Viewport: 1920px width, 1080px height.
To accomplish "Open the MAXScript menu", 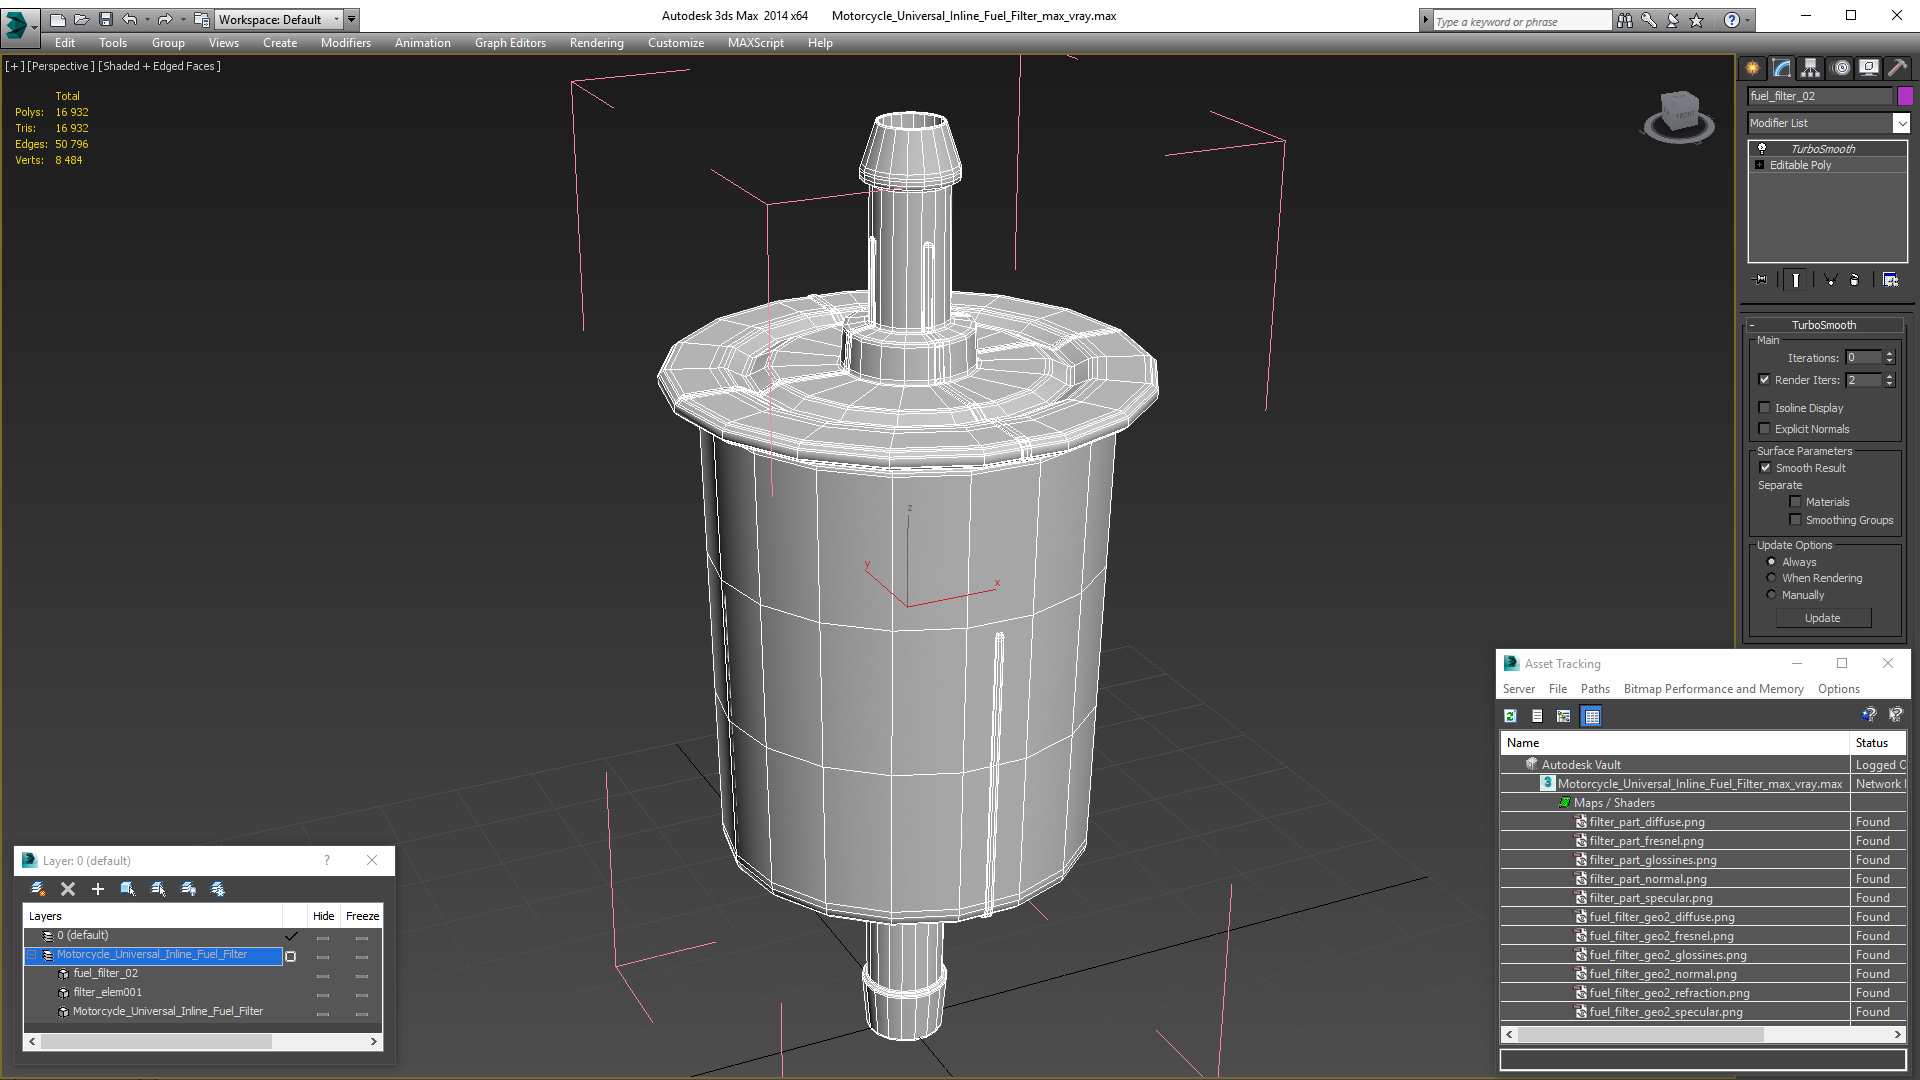I will pos(756,43).
